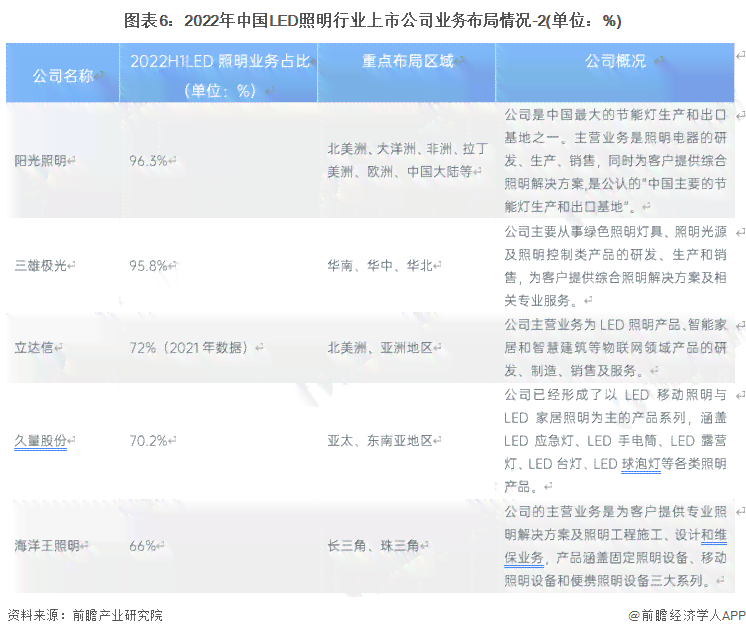
Task: Click the 66% value cell
Action: (142, 546)
